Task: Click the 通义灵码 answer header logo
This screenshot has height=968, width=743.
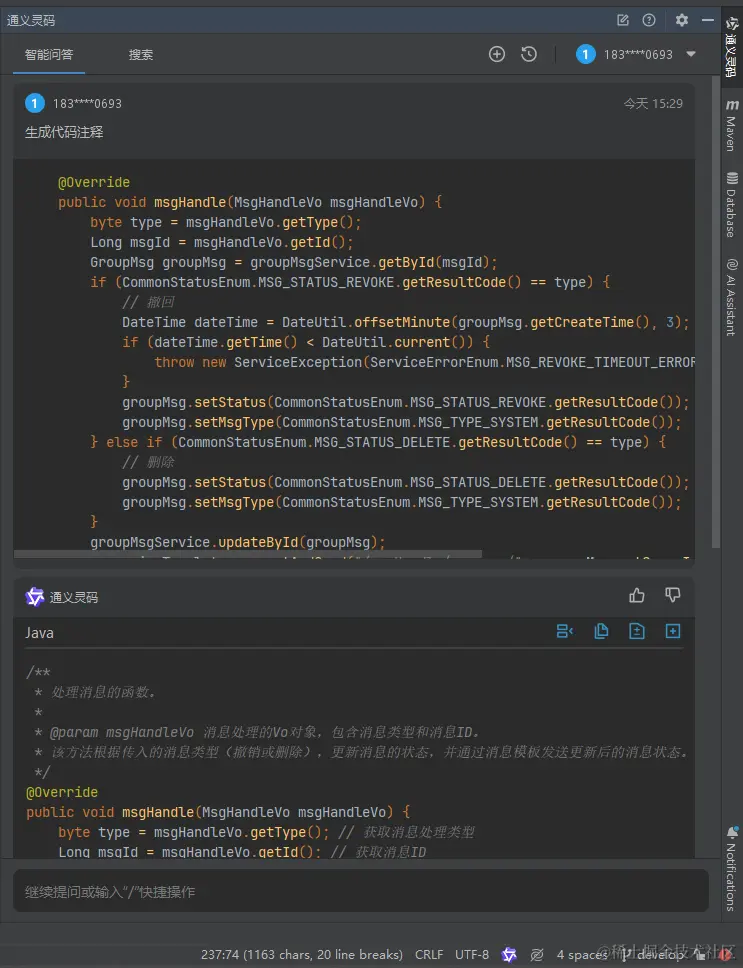Action: [x=35, y=597]
